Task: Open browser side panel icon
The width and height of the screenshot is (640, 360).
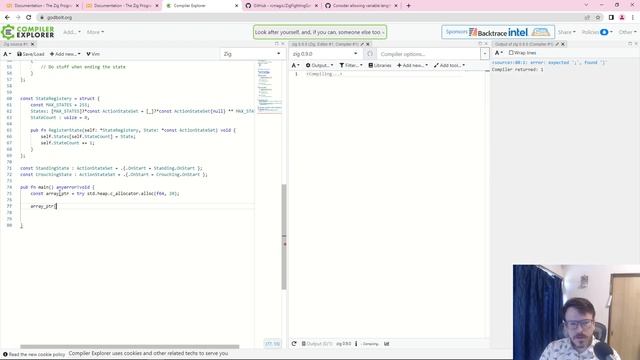Action: [x=611, y=18]
